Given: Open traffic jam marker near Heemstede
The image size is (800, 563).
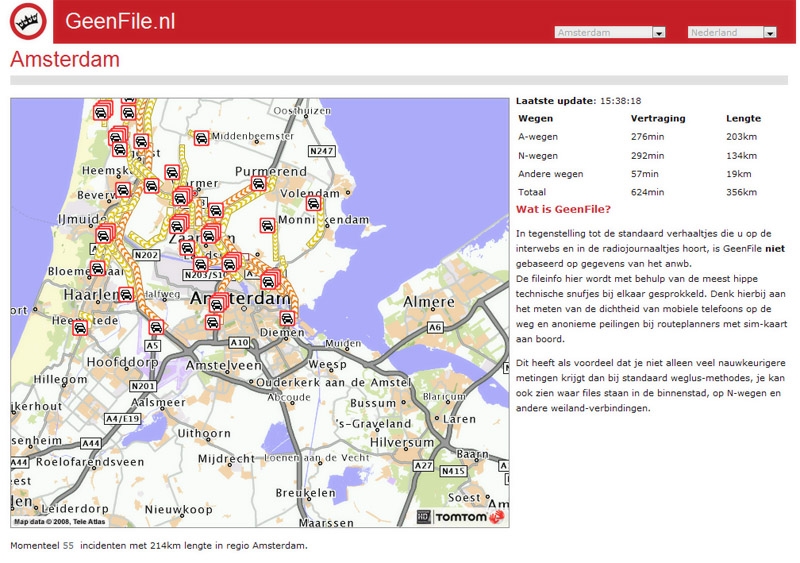Looking at the screenshot, I should 80,327.
